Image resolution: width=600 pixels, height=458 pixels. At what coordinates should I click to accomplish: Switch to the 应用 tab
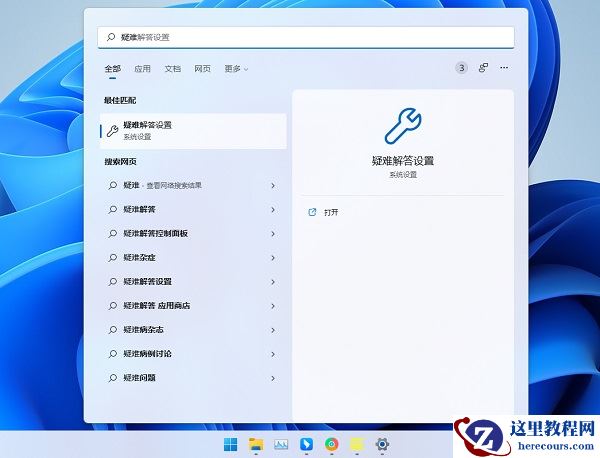click(142, 69)
